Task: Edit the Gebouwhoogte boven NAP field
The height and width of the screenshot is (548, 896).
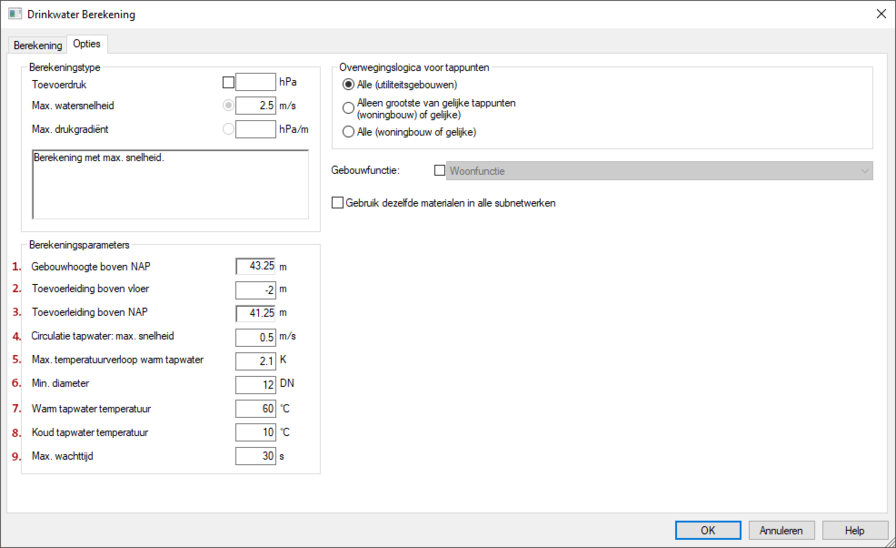Action: 255,266
